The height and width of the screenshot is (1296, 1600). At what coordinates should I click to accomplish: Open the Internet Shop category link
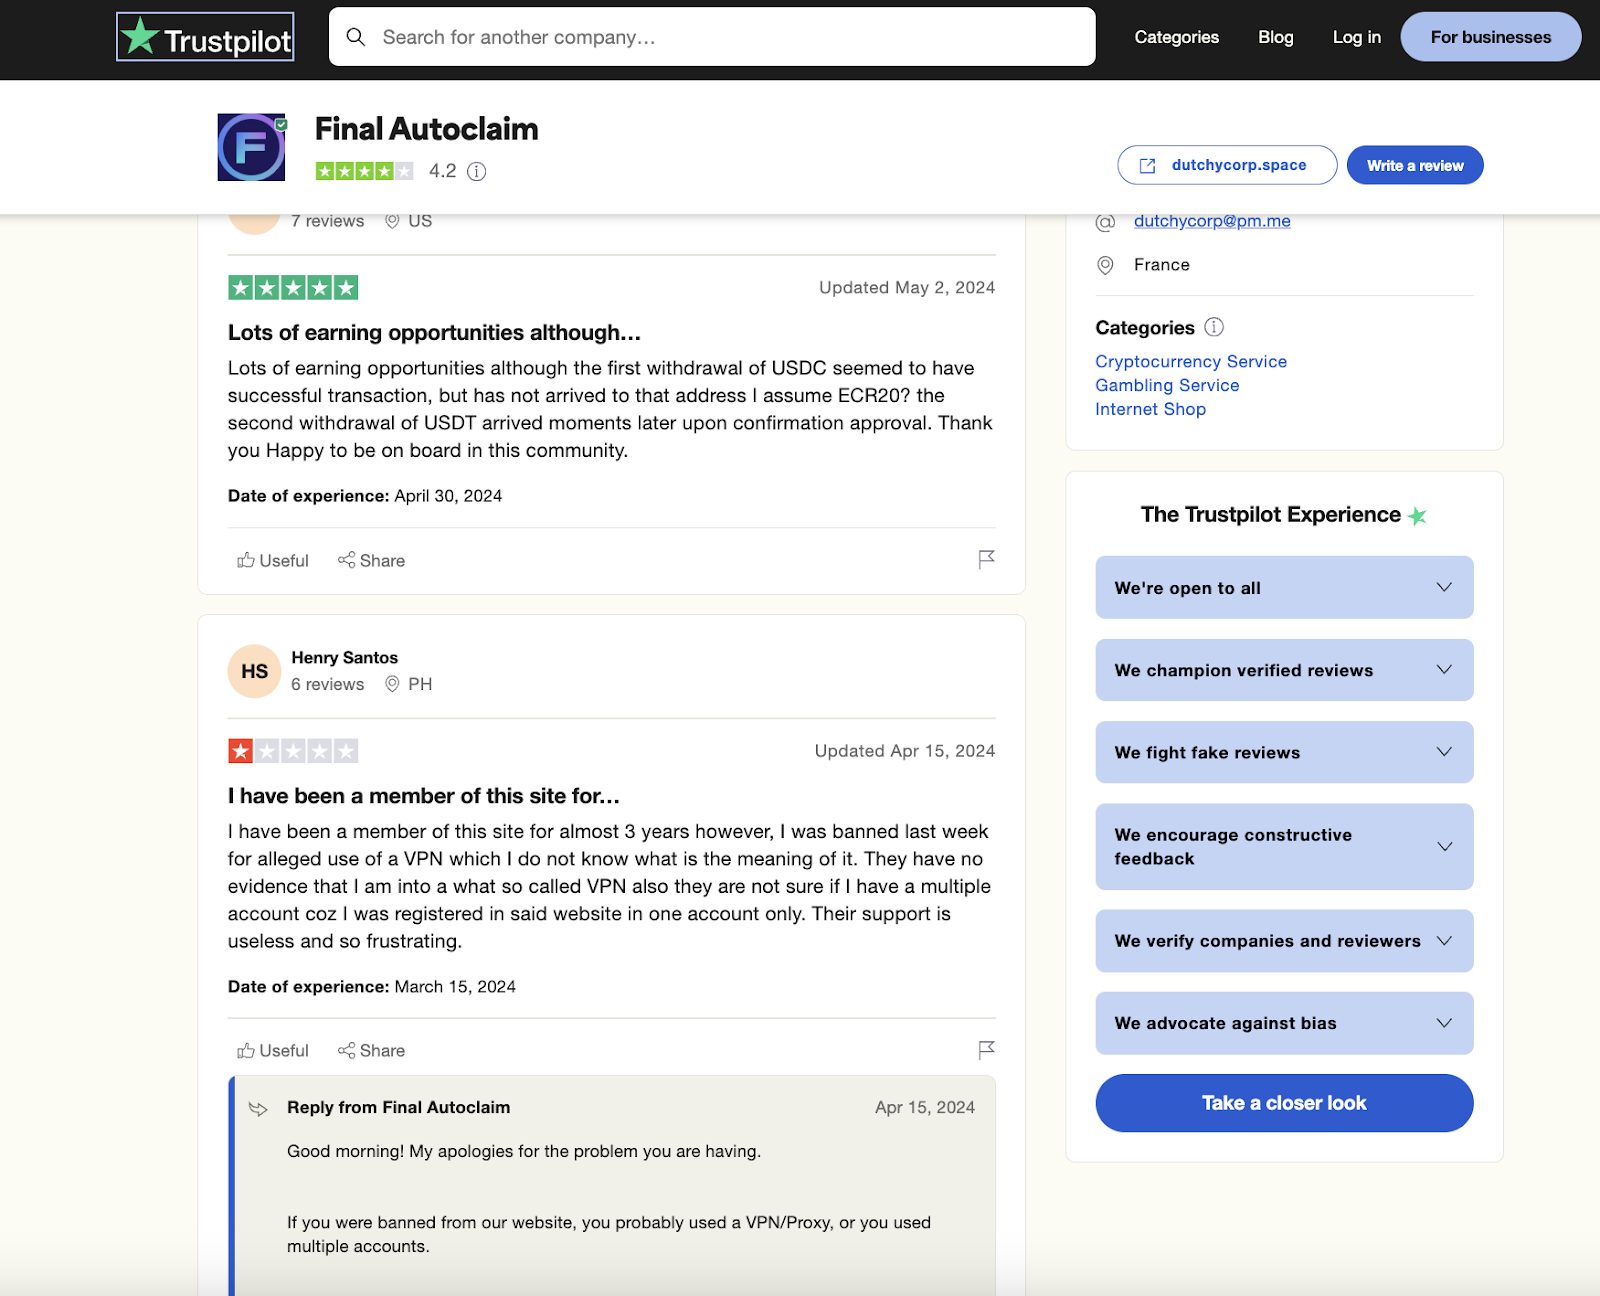coord(1150,409)
